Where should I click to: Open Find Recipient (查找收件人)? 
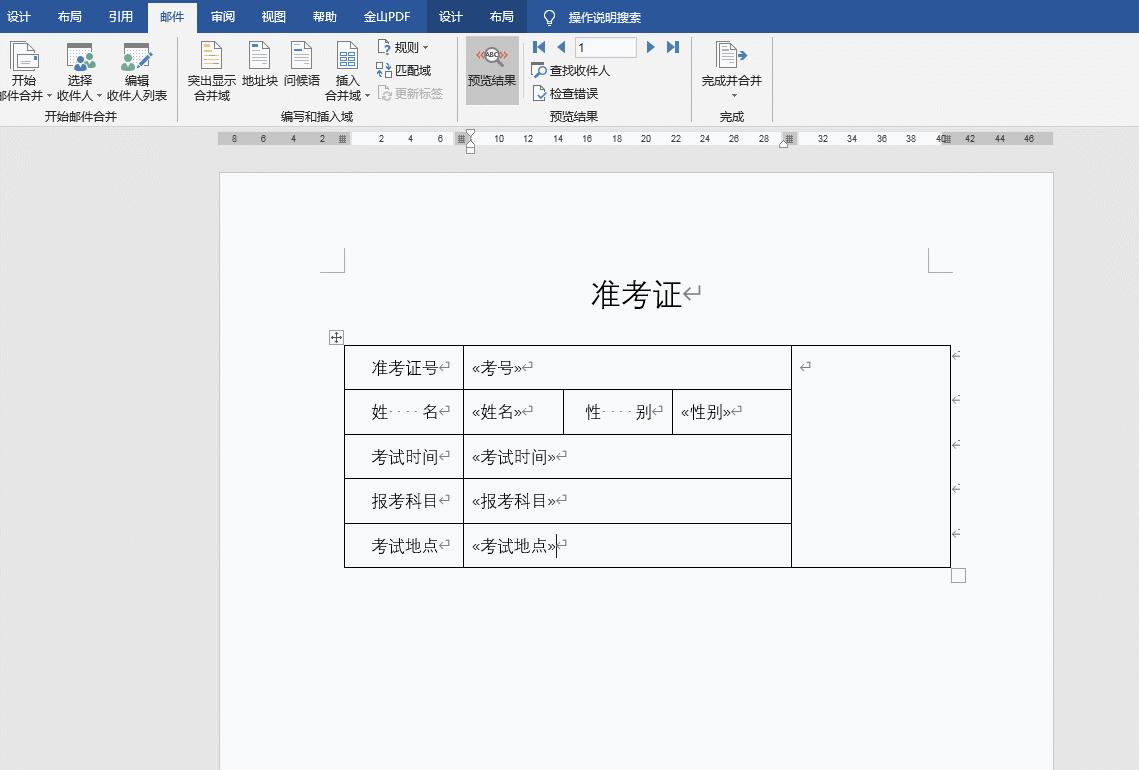[571, 70]
